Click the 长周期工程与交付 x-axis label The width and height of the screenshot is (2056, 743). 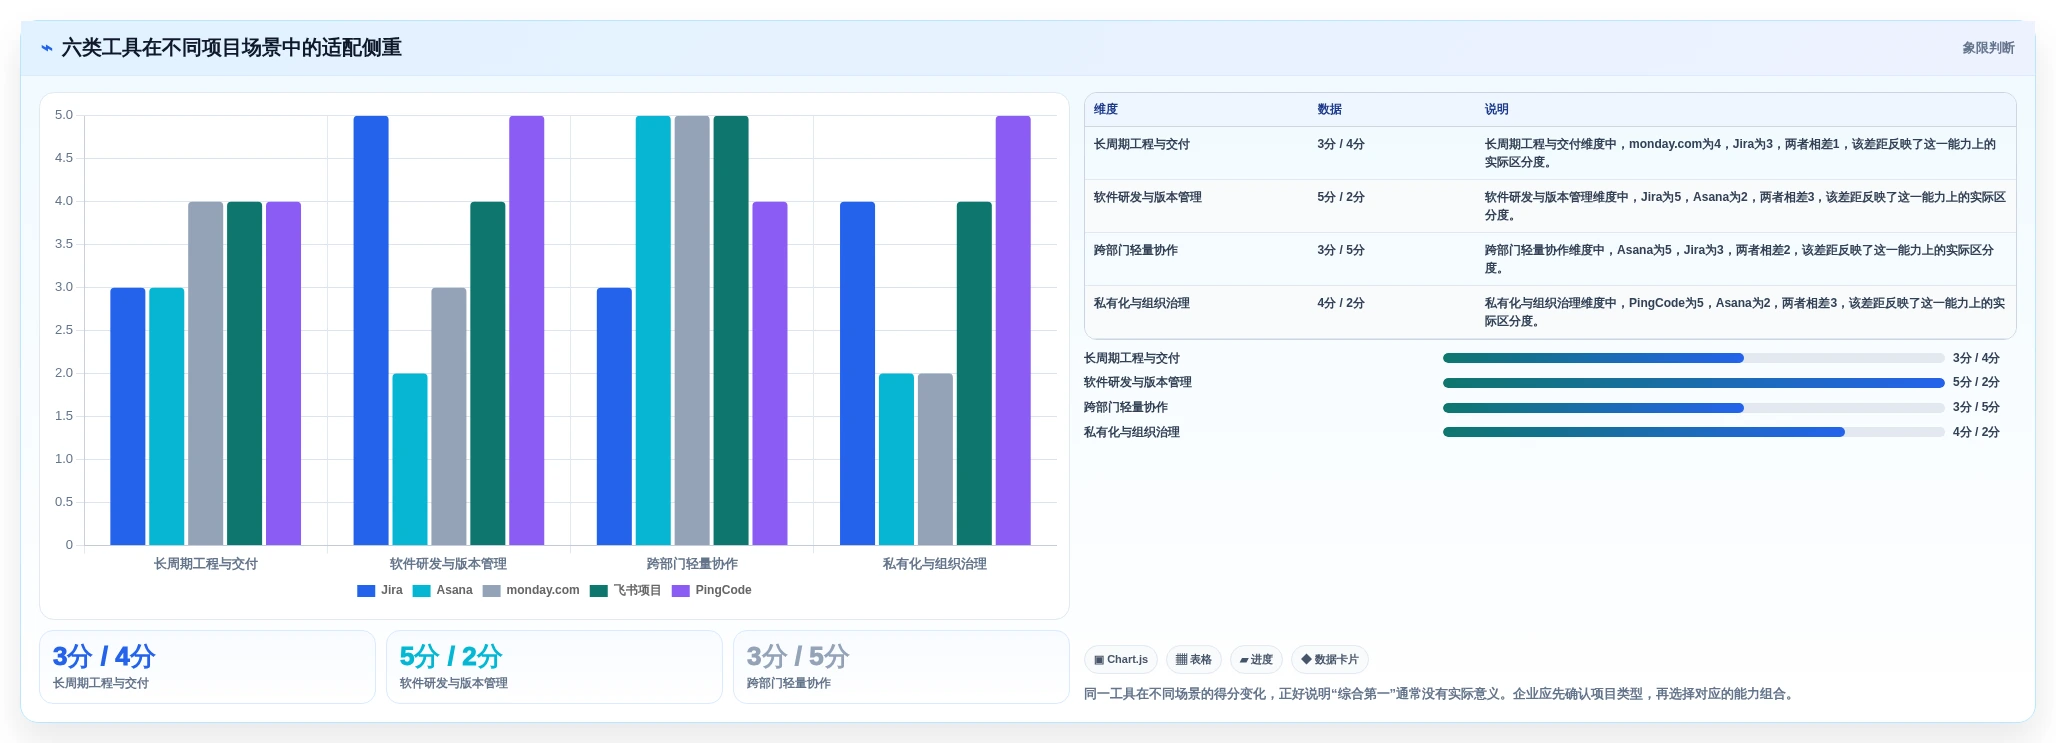point(206,565)
